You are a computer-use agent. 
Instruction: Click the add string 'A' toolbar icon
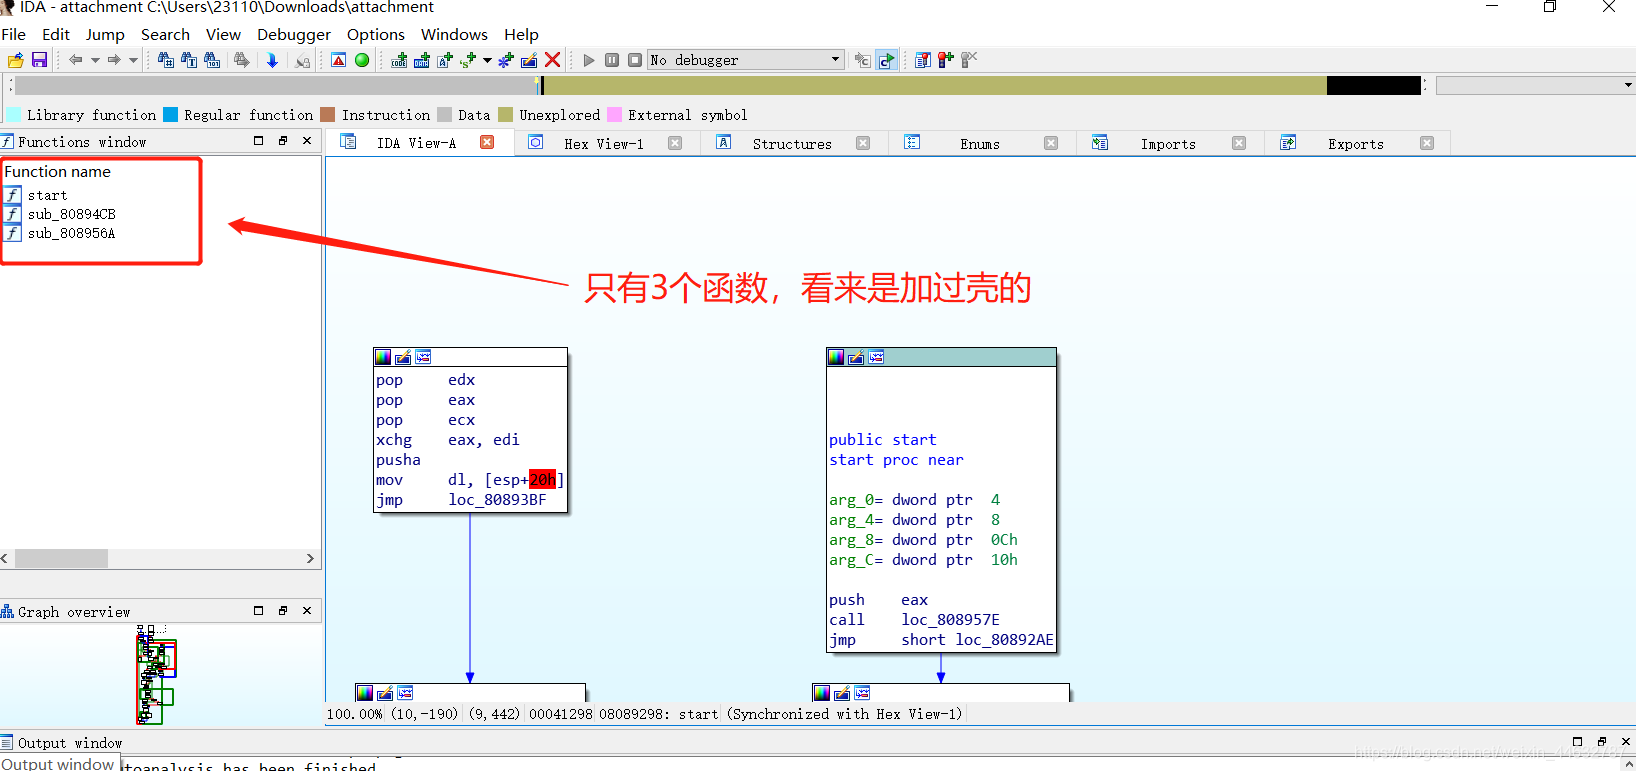445,60
